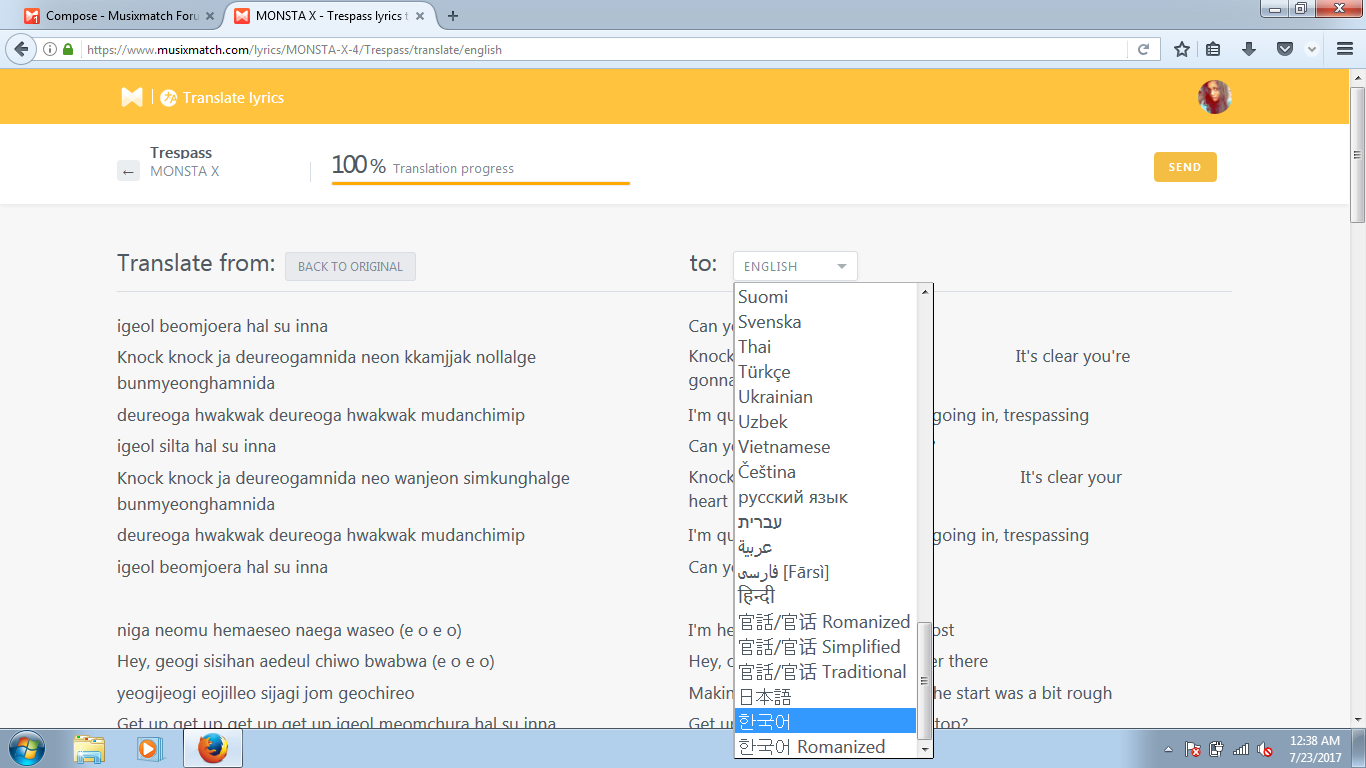This screenshot has width=1366, height=768.
Task: Open Windows Media Player from taskbar
Action: tap(148, 748)
